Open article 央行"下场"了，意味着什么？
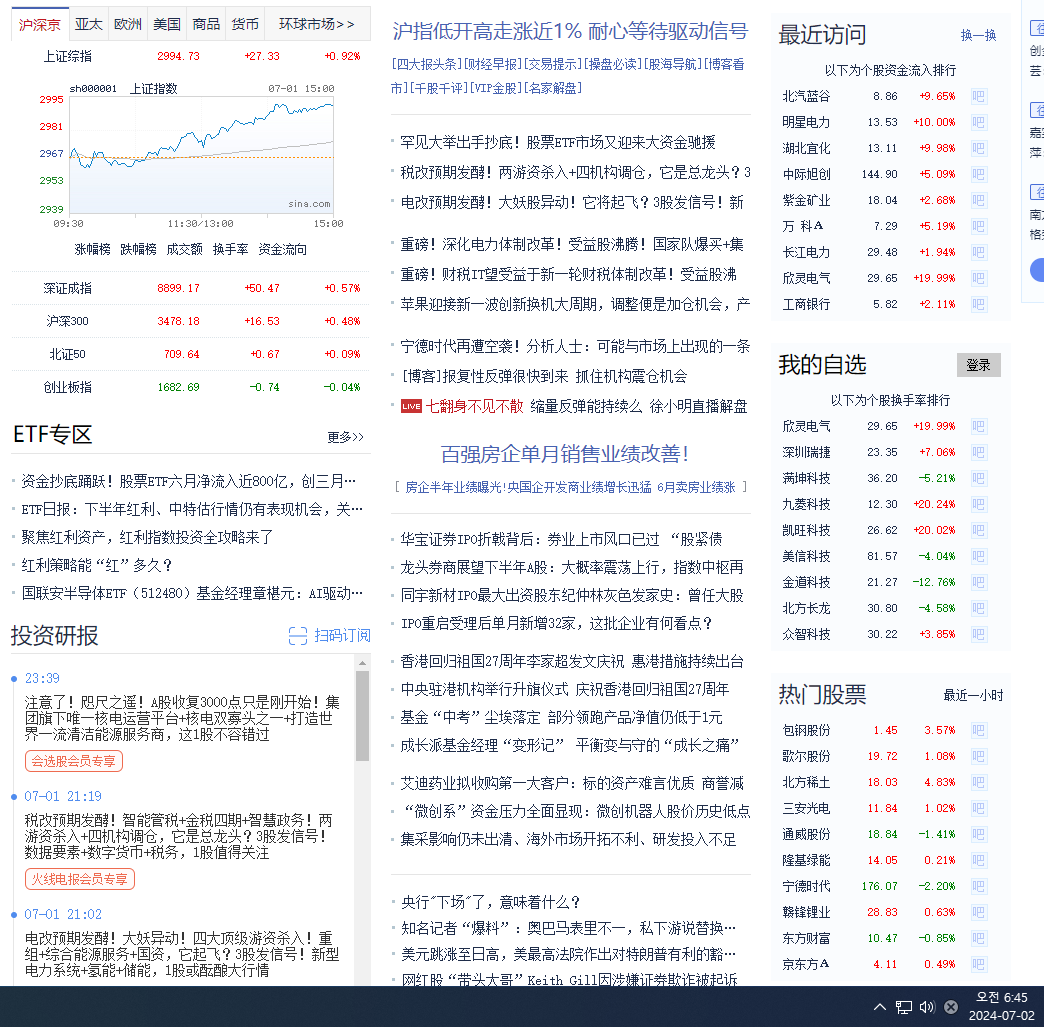 tap(490, 902)
